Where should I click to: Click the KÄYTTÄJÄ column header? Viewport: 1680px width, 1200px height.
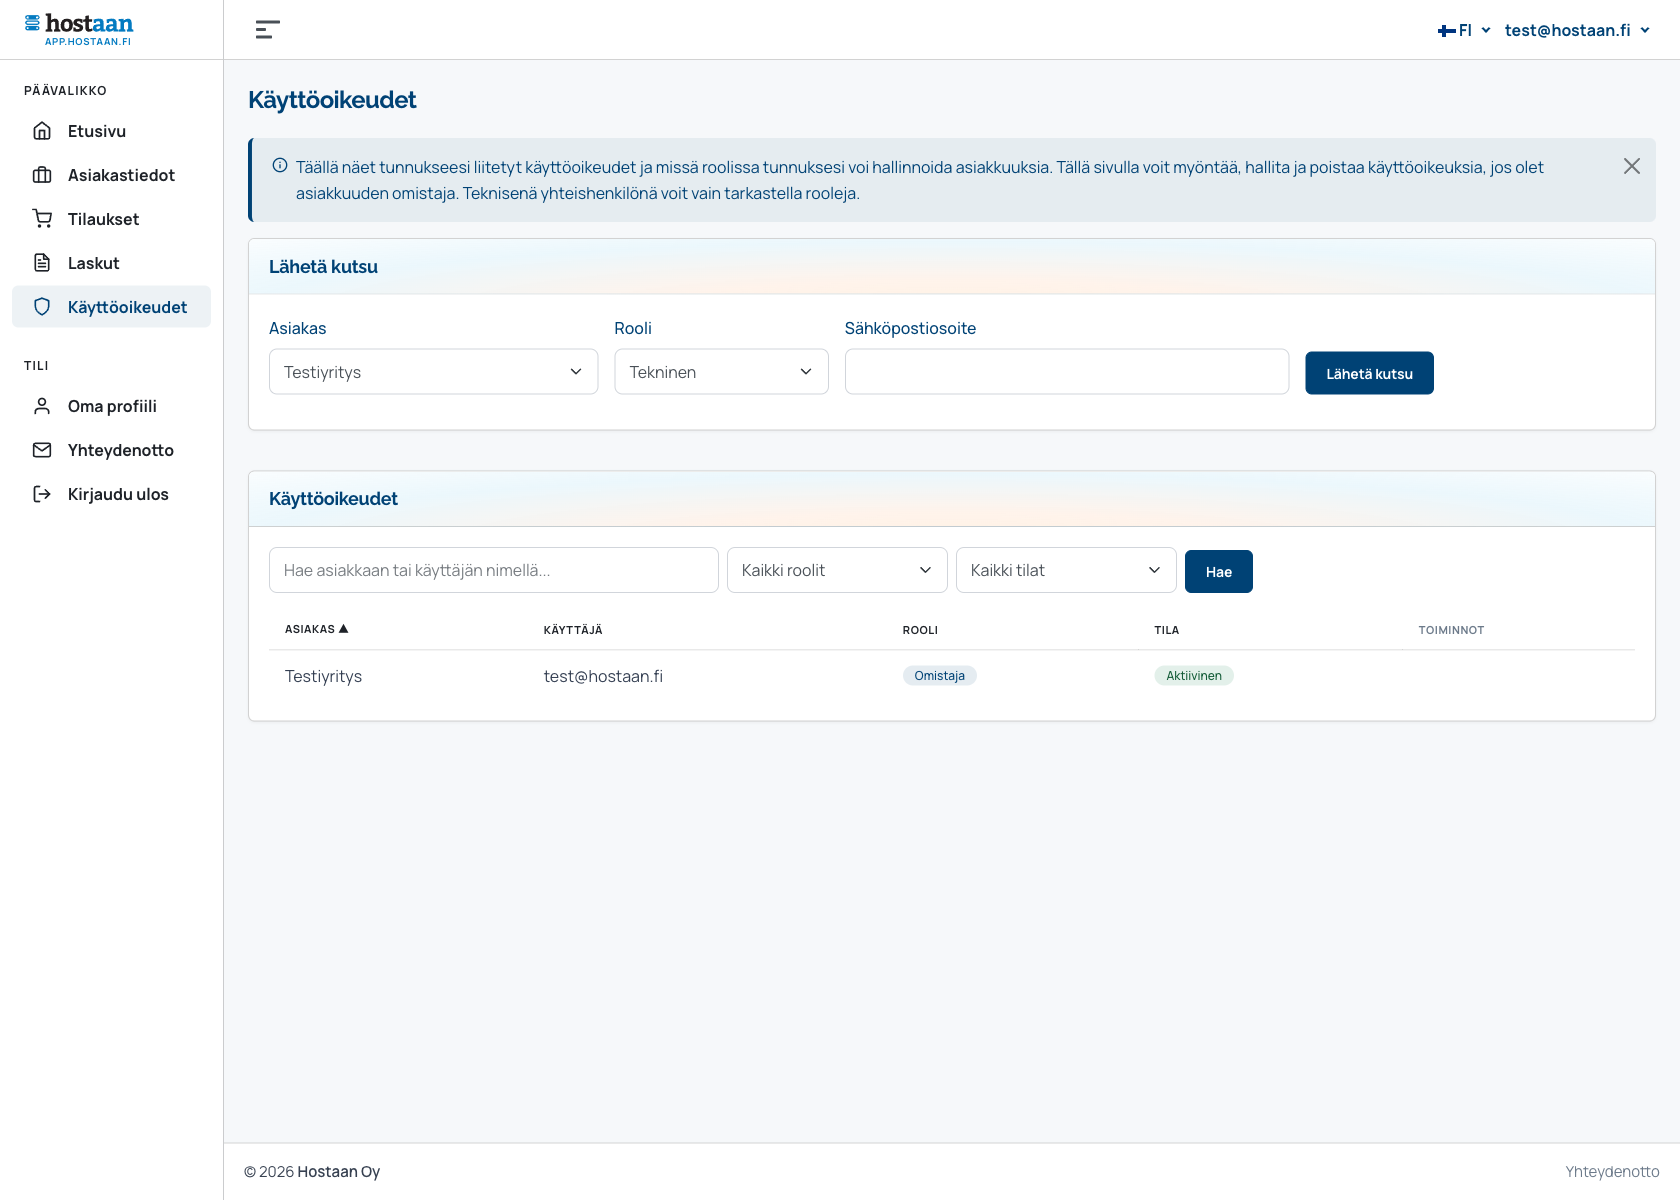573,630
